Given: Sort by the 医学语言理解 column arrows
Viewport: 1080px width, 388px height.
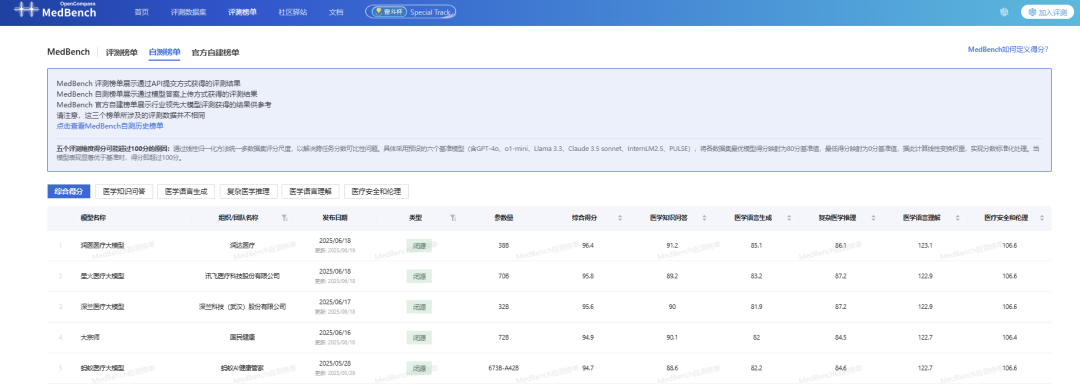Looking at the screenshot, I should click(x=957, y=218).
